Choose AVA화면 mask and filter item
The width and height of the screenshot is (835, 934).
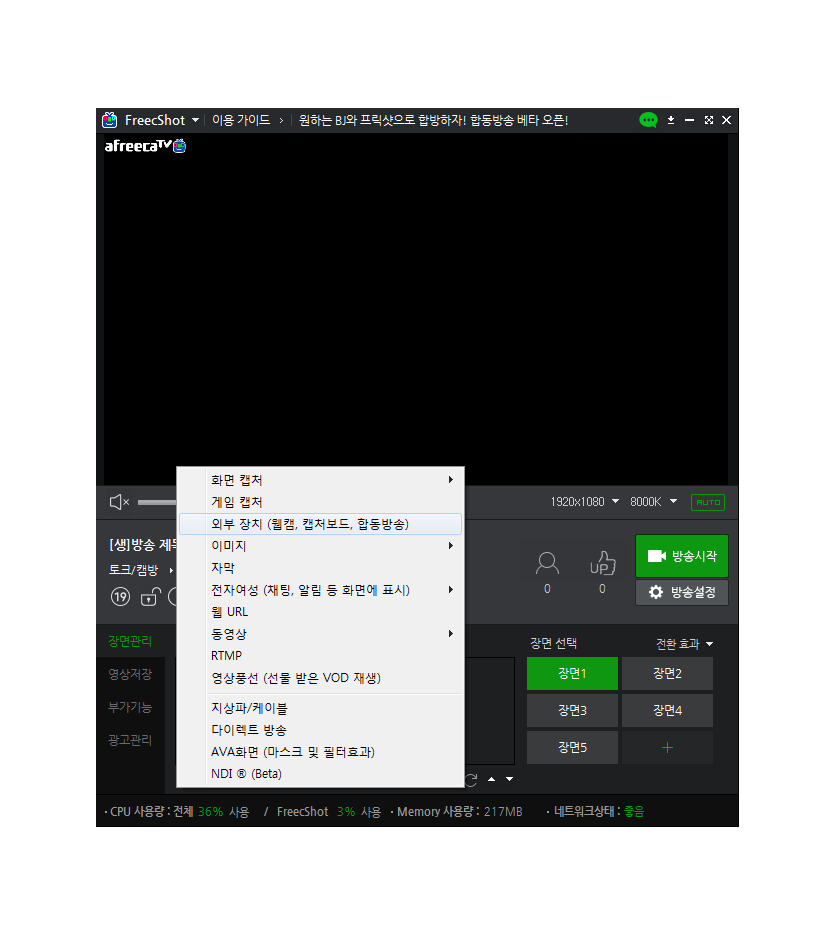click(320, 752)
